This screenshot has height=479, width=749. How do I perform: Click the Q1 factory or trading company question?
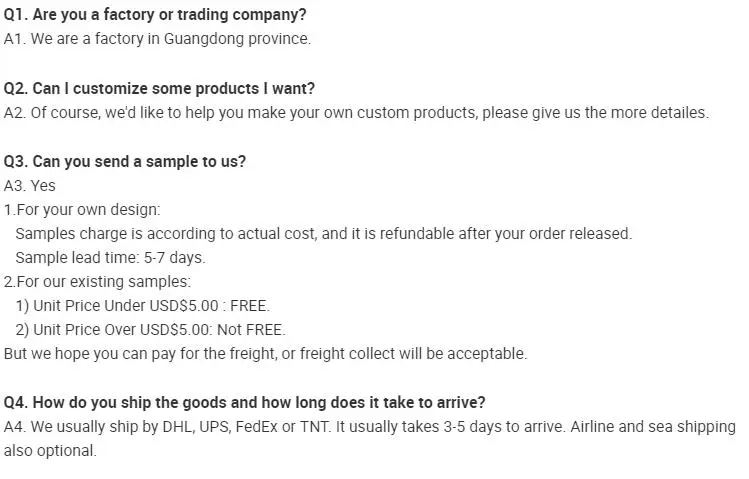[155, 15]
